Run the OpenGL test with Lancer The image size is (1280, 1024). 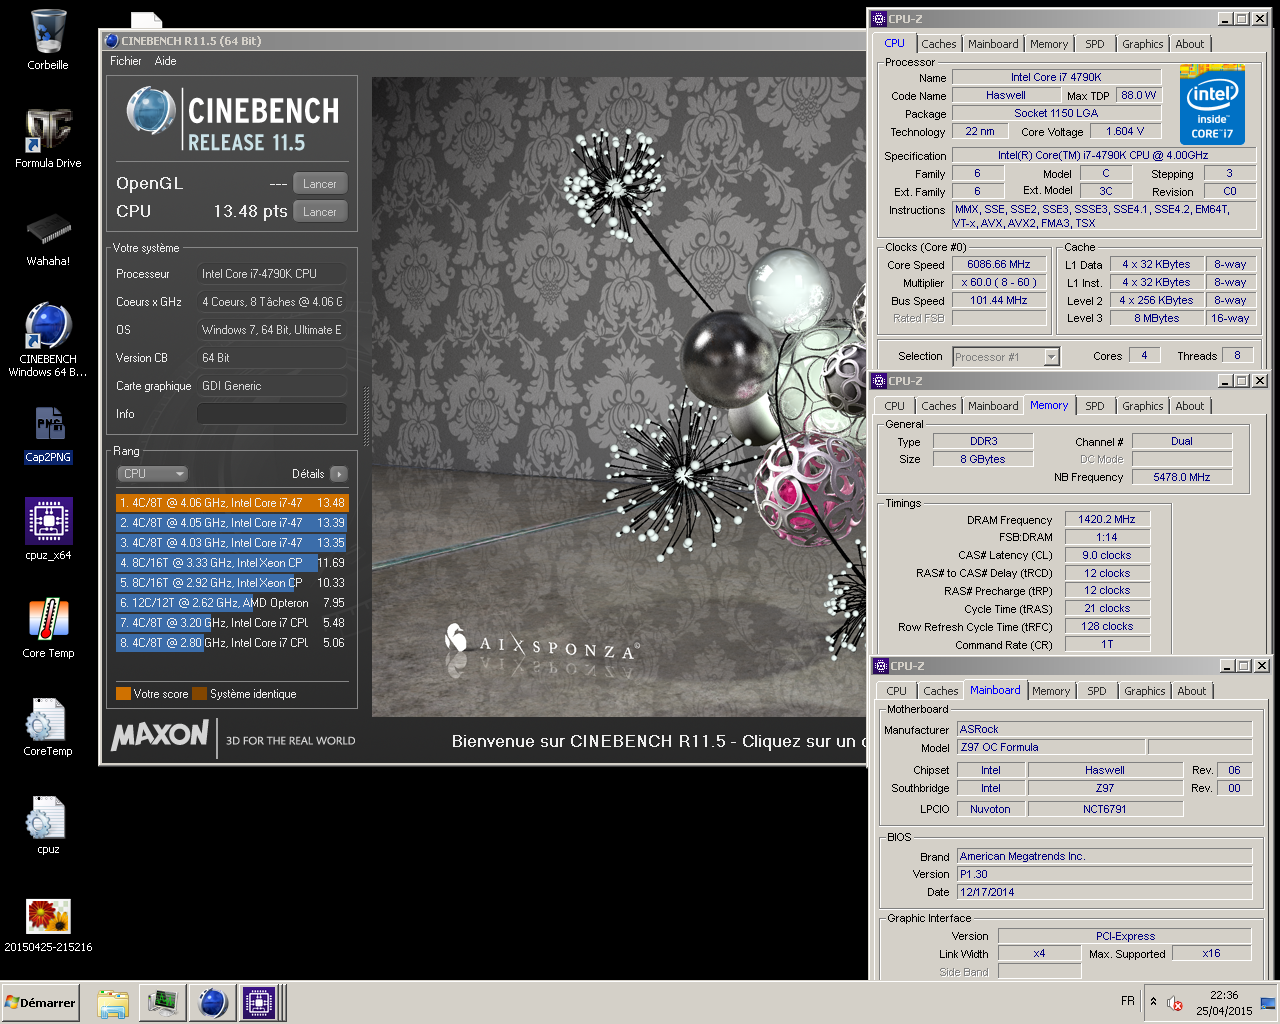tap(320, 183)
